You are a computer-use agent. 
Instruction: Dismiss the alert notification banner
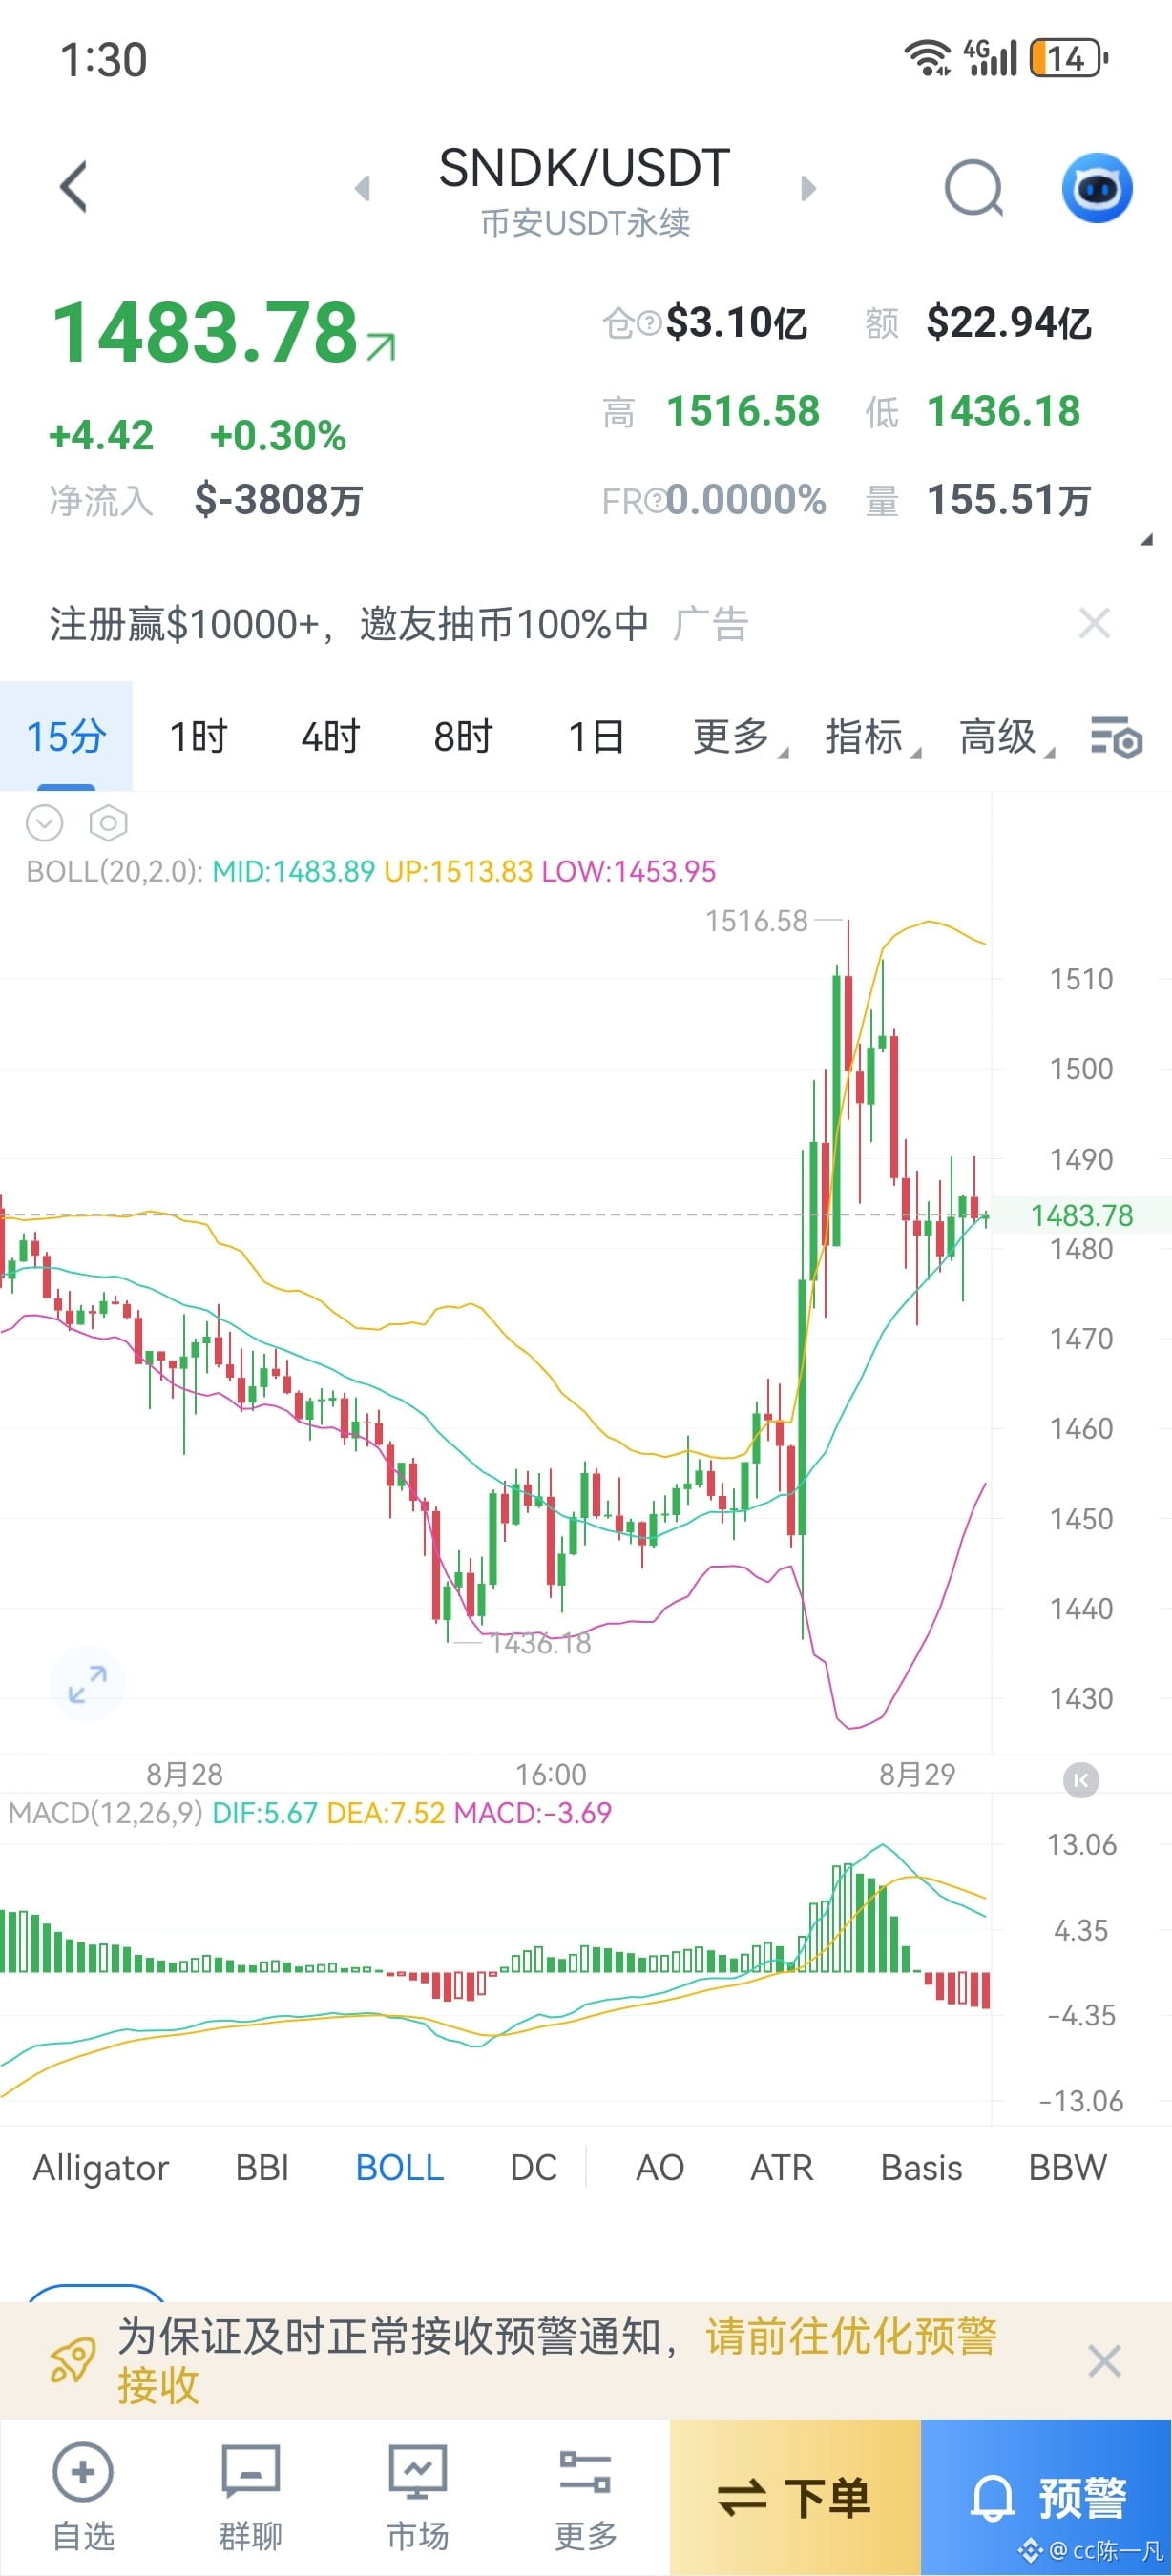pyautogui.click(x=1104, y=2361)
